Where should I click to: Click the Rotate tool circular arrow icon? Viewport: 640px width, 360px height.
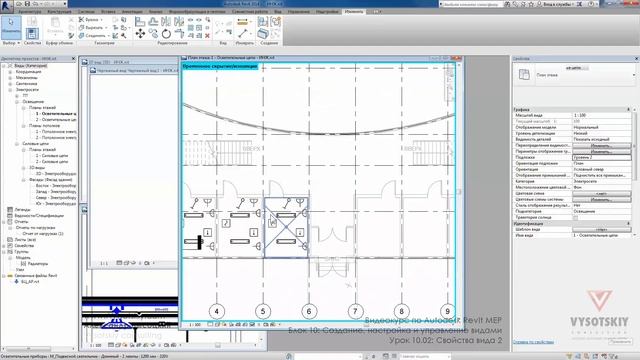[166, 33]
